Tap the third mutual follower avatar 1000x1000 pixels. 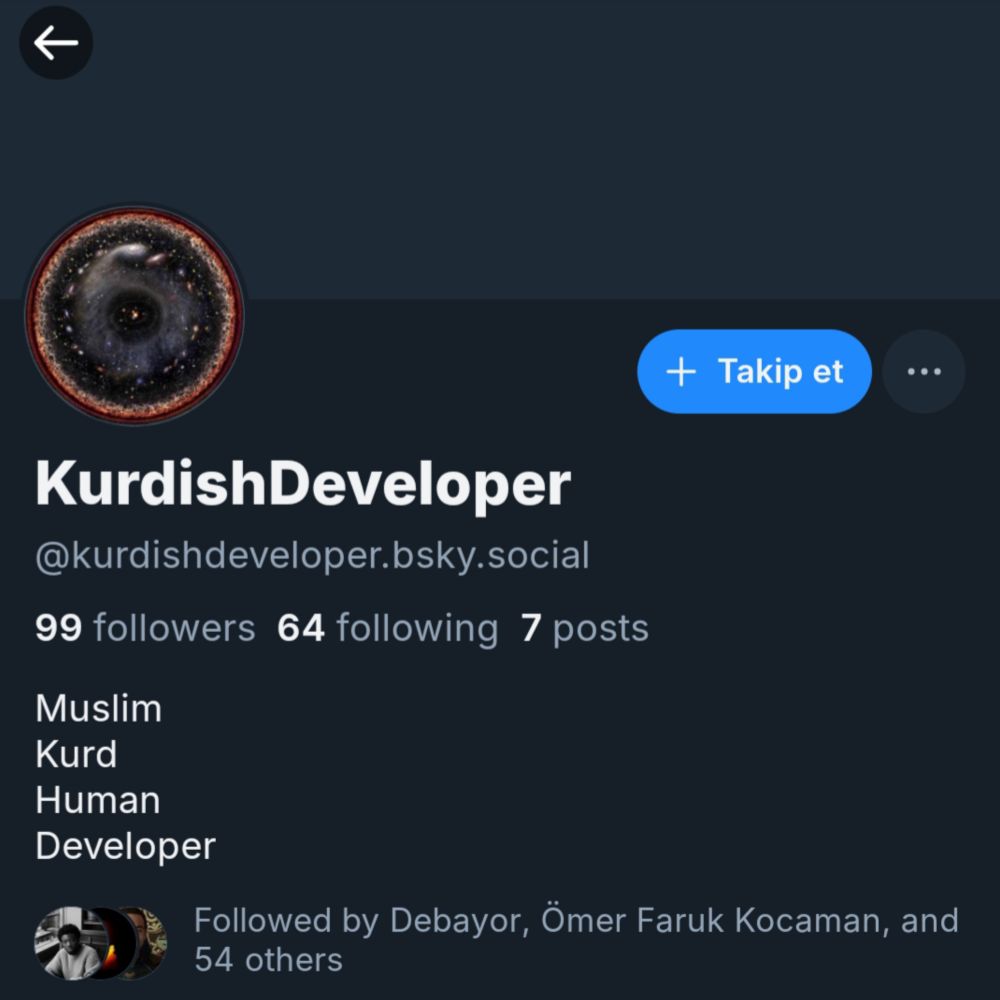coord(149,942)
